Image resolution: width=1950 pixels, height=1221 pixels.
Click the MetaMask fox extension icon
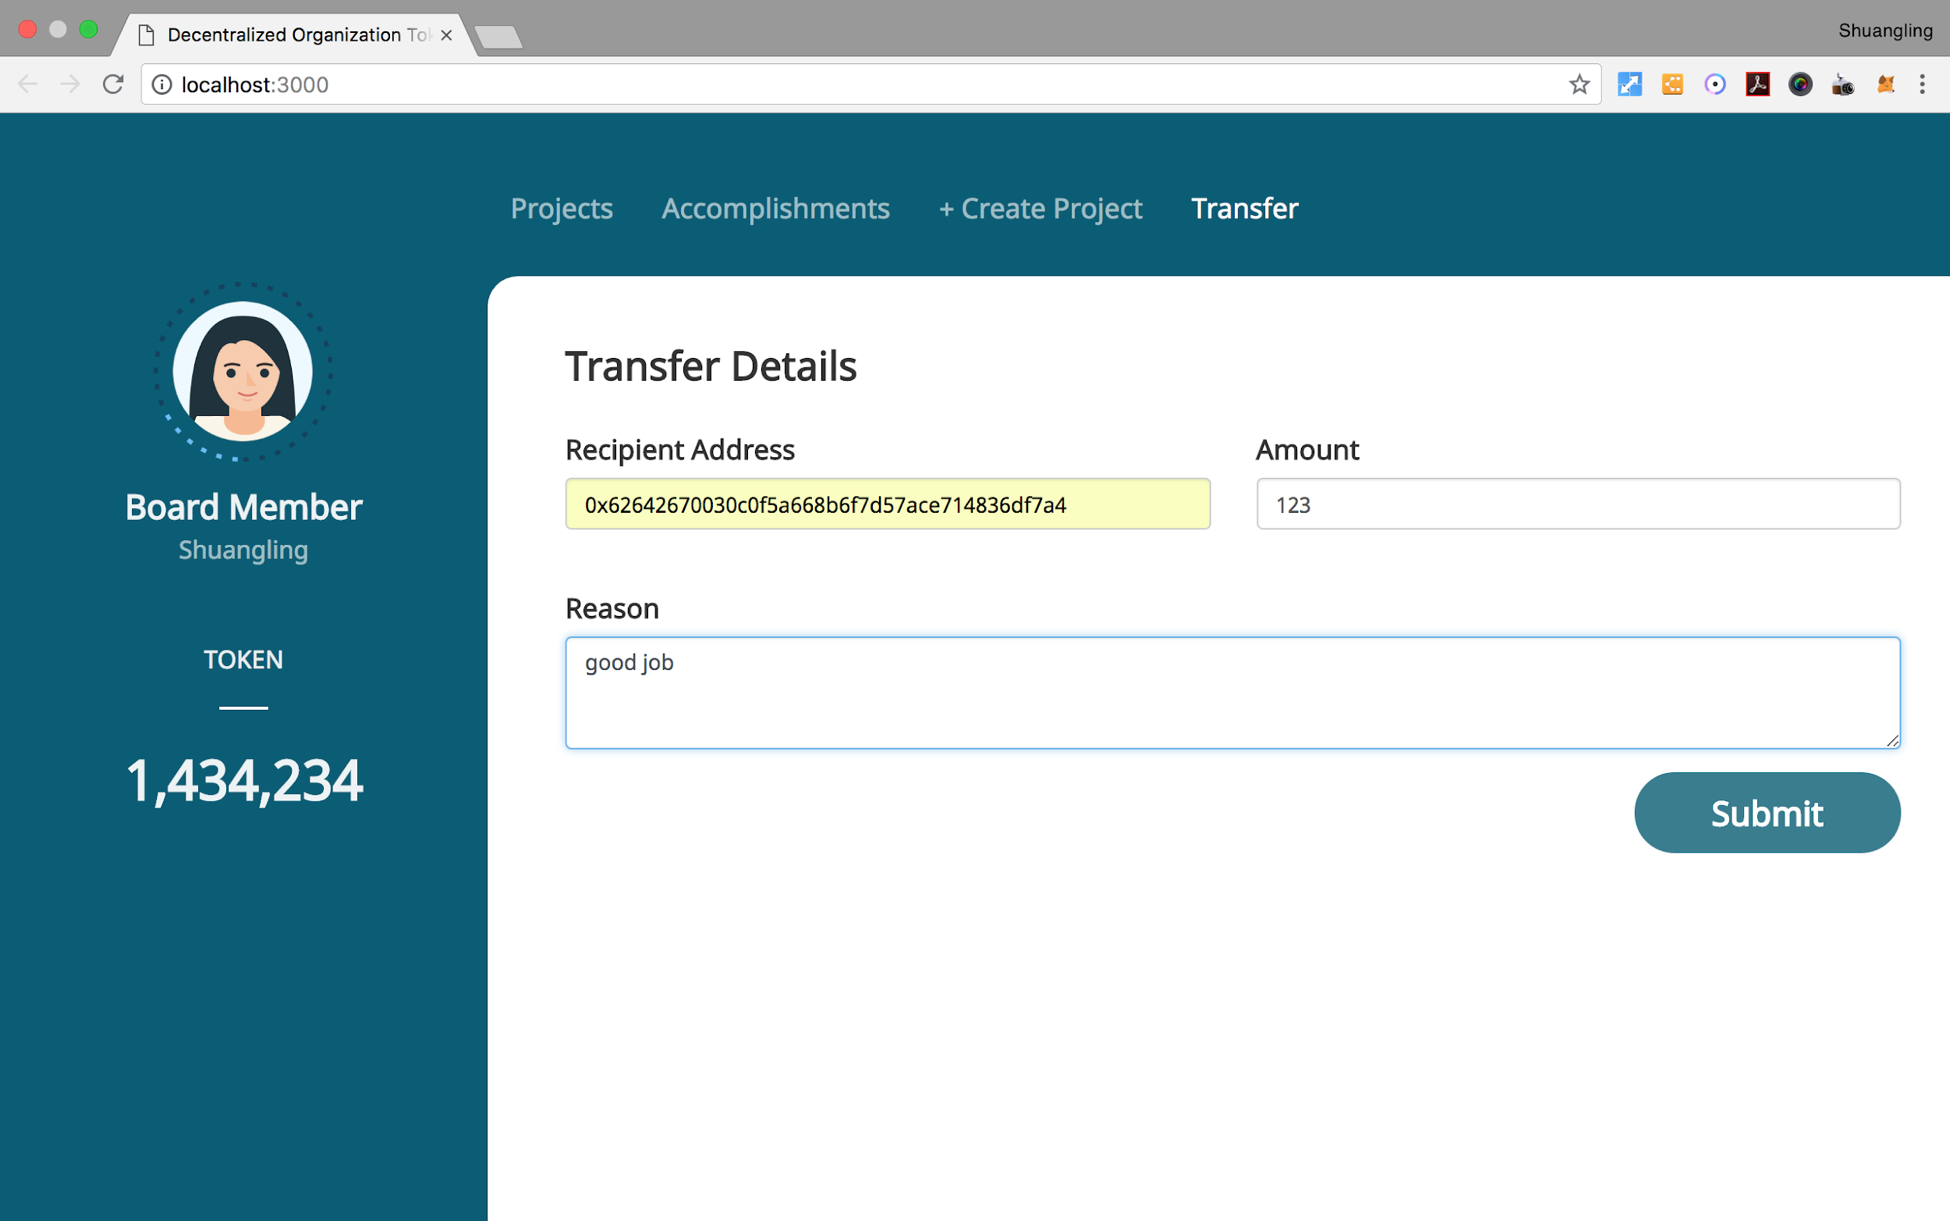click(x=1885, y=85)
